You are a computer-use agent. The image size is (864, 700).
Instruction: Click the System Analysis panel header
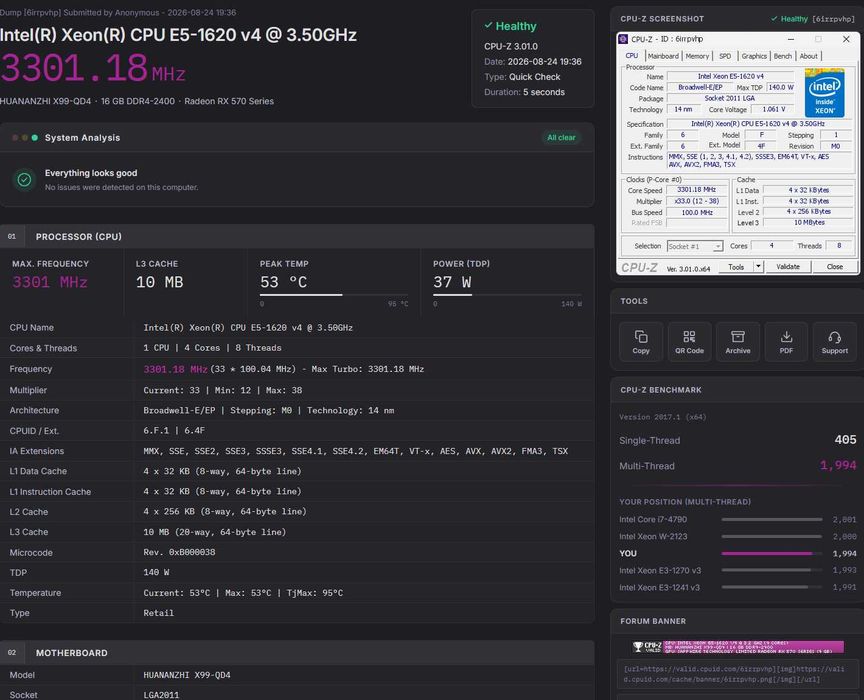click(x=297, y=138)
